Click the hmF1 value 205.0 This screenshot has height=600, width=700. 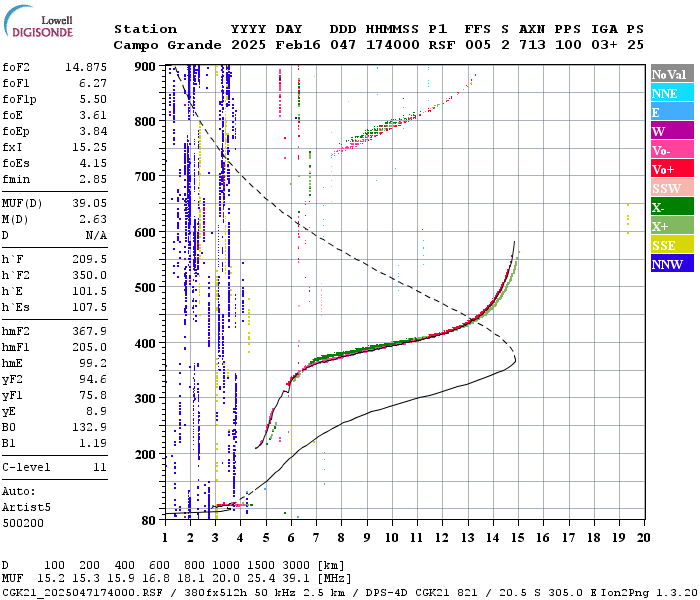(89, 347)
